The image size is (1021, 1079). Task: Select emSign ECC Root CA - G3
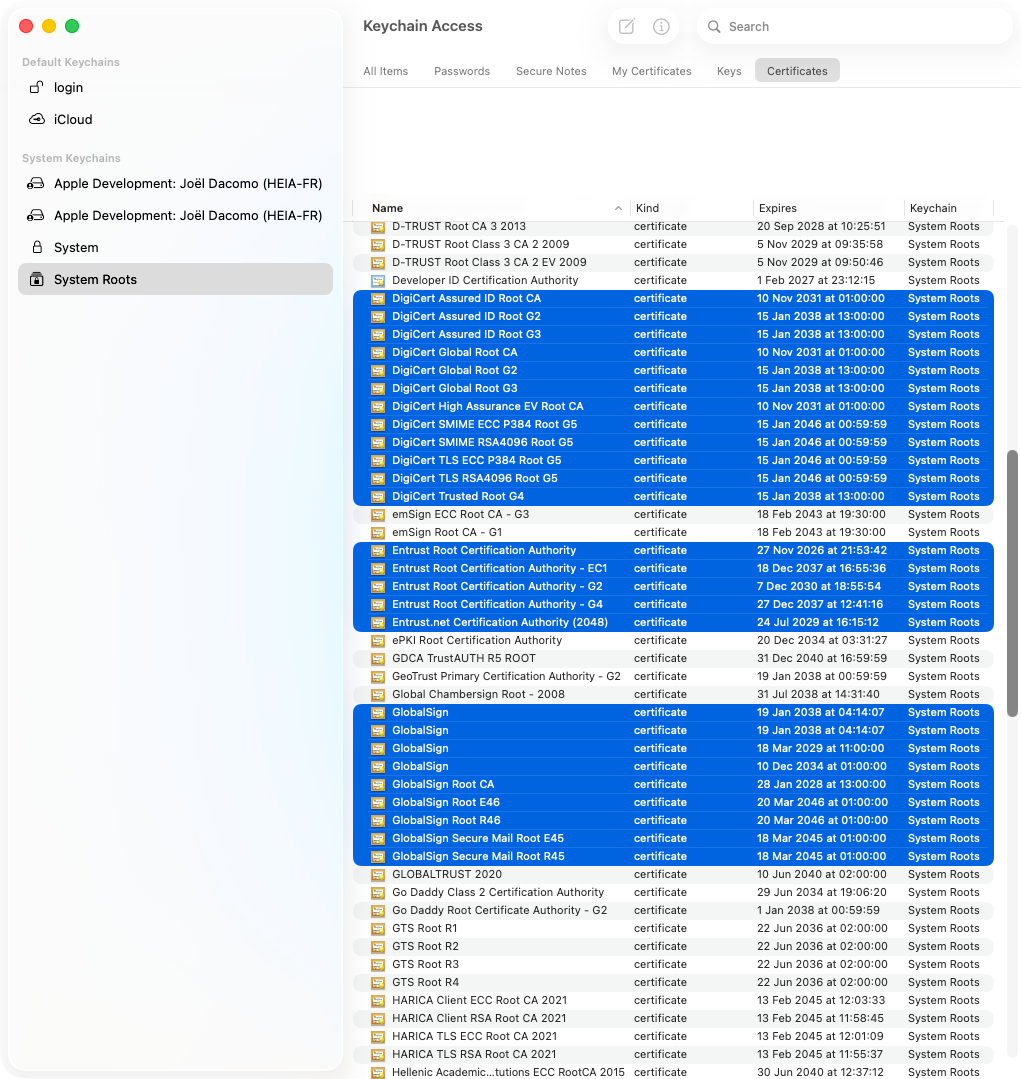pos(673,515)
